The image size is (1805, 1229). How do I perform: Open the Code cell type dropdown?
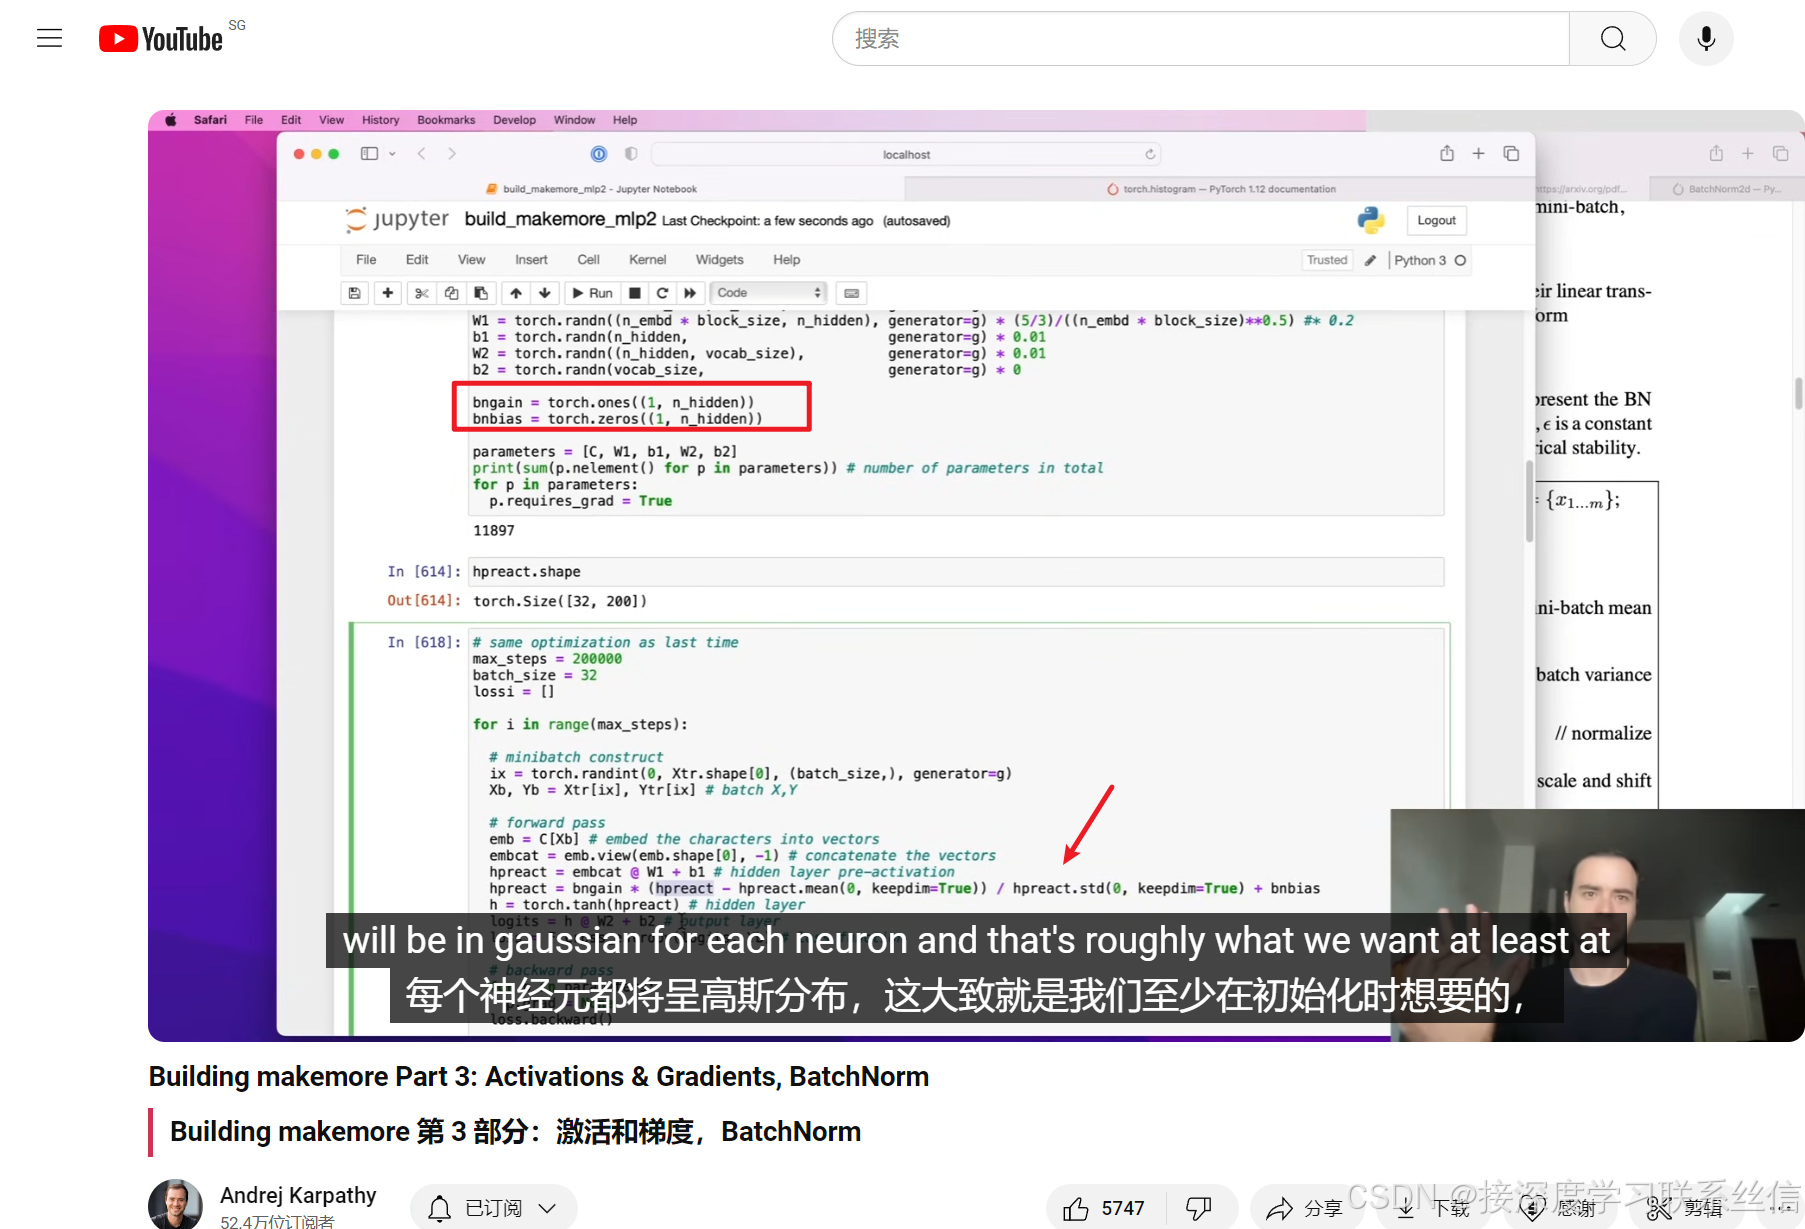click(768, 293)
